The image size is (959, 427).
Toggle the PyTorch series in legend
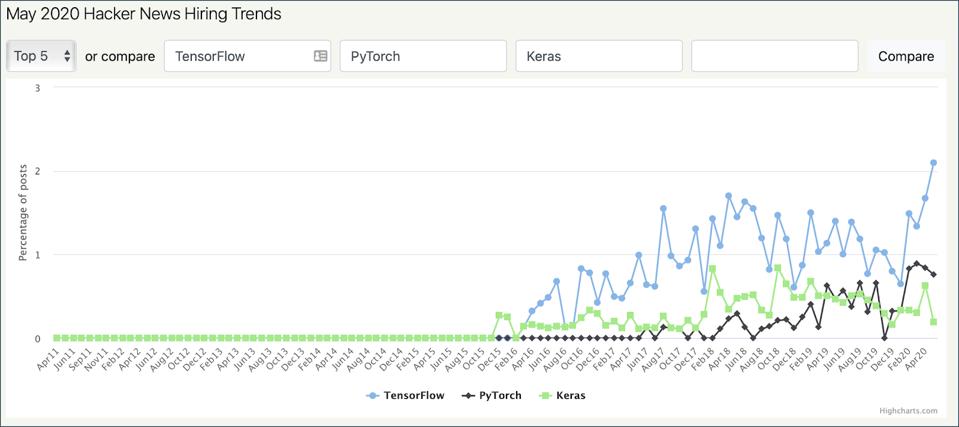tap(499, 396)
